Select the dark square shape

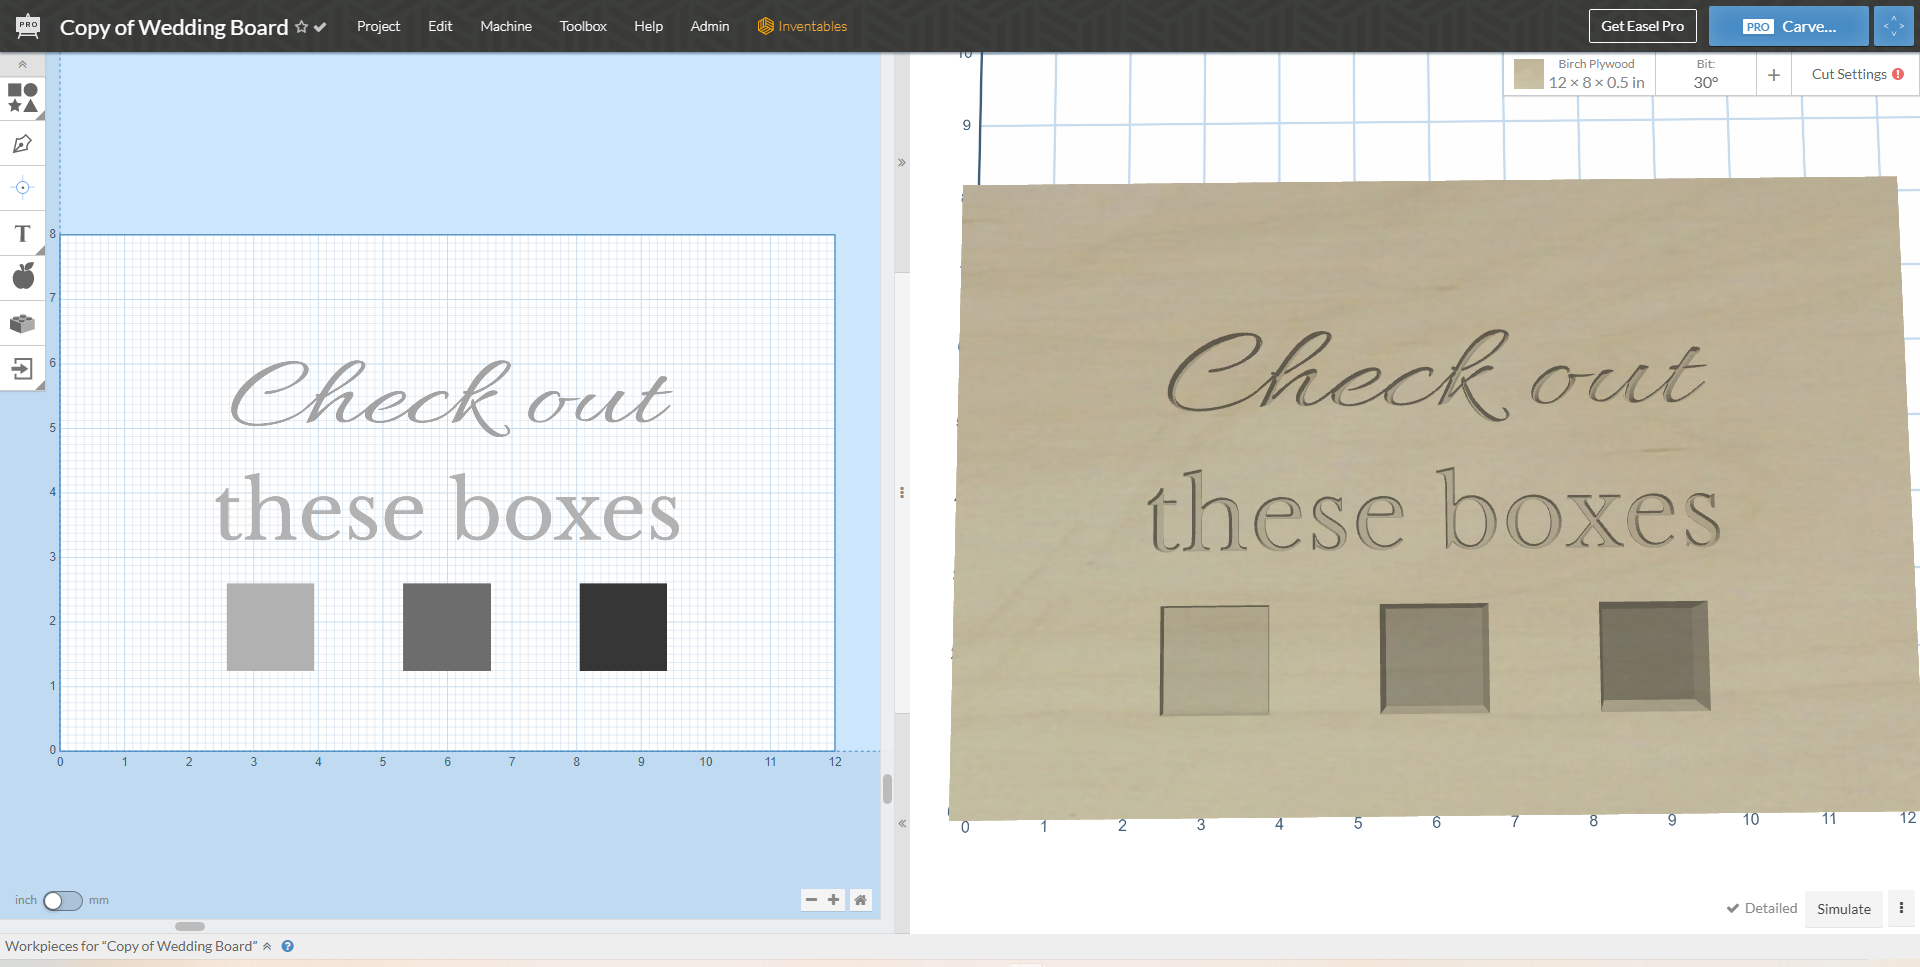tap(623, 627)
